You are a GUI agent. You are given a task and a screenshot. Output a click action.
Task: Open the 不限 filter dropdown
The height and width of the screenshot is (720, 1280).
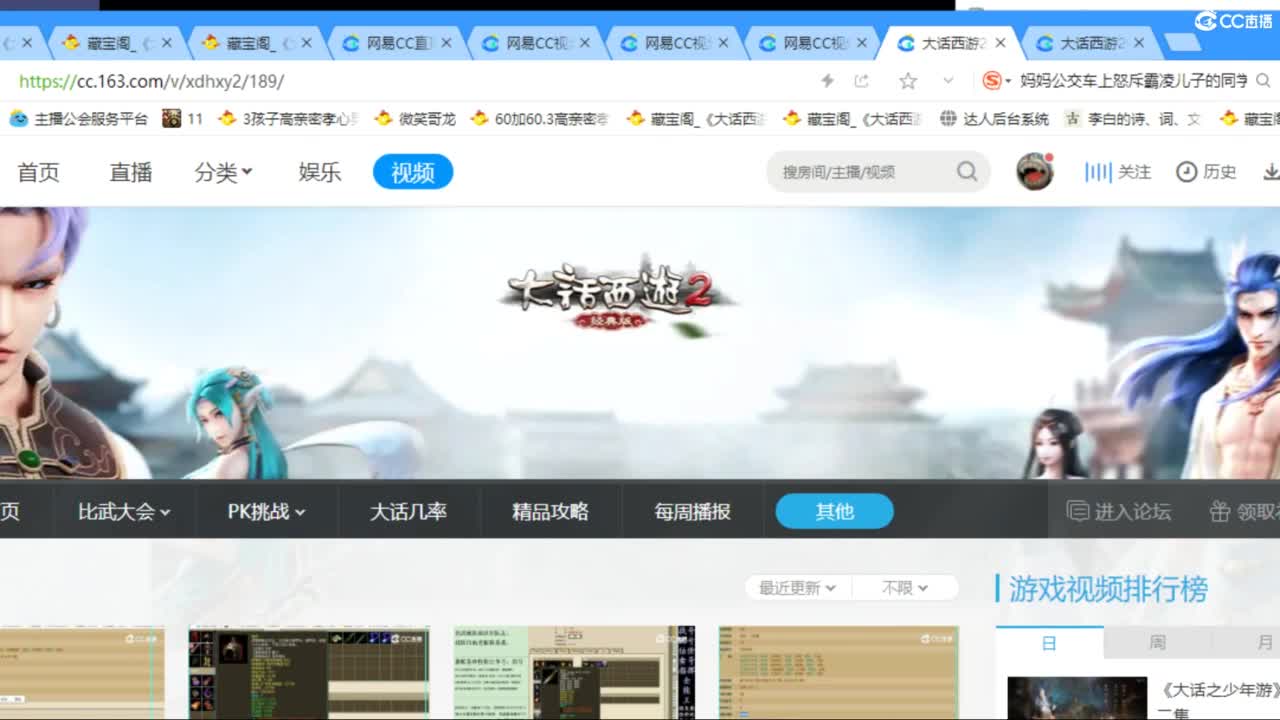click(x=905, y=587)
